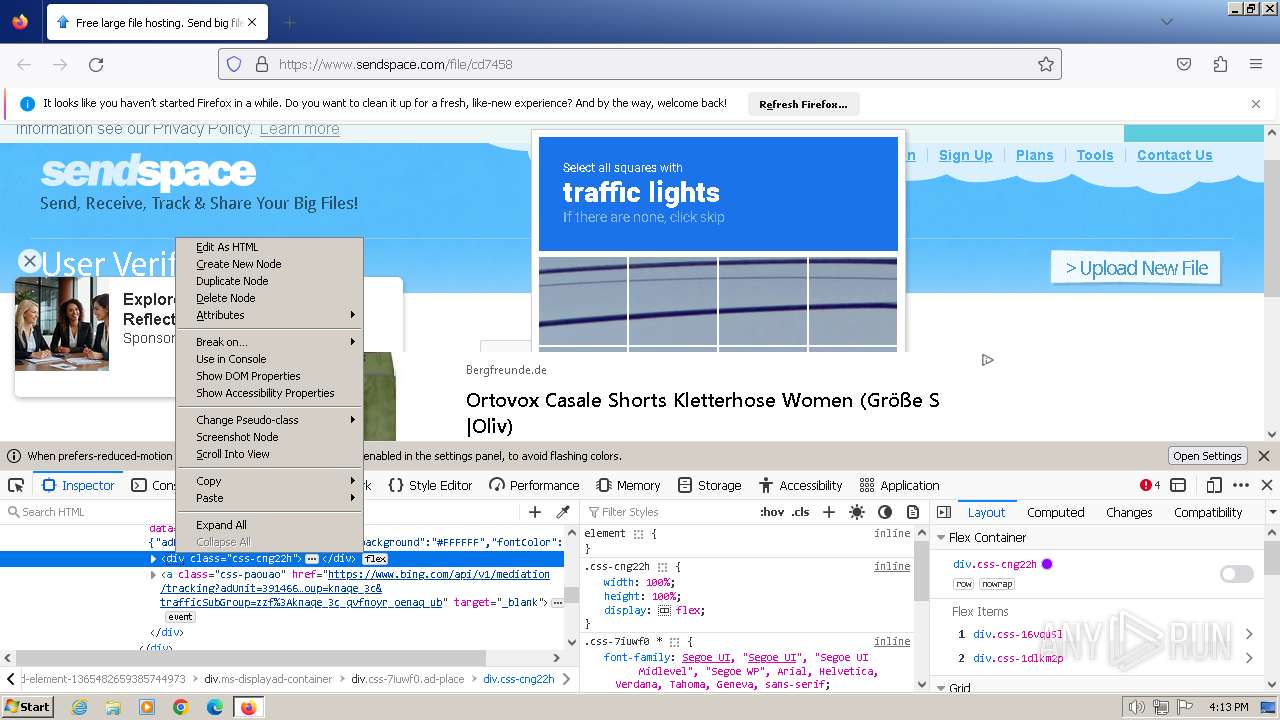The width and height of the screenshot is (1280, 720).
Task: Toggle light color scheme simulation
Action: click(x=857, y=512)
